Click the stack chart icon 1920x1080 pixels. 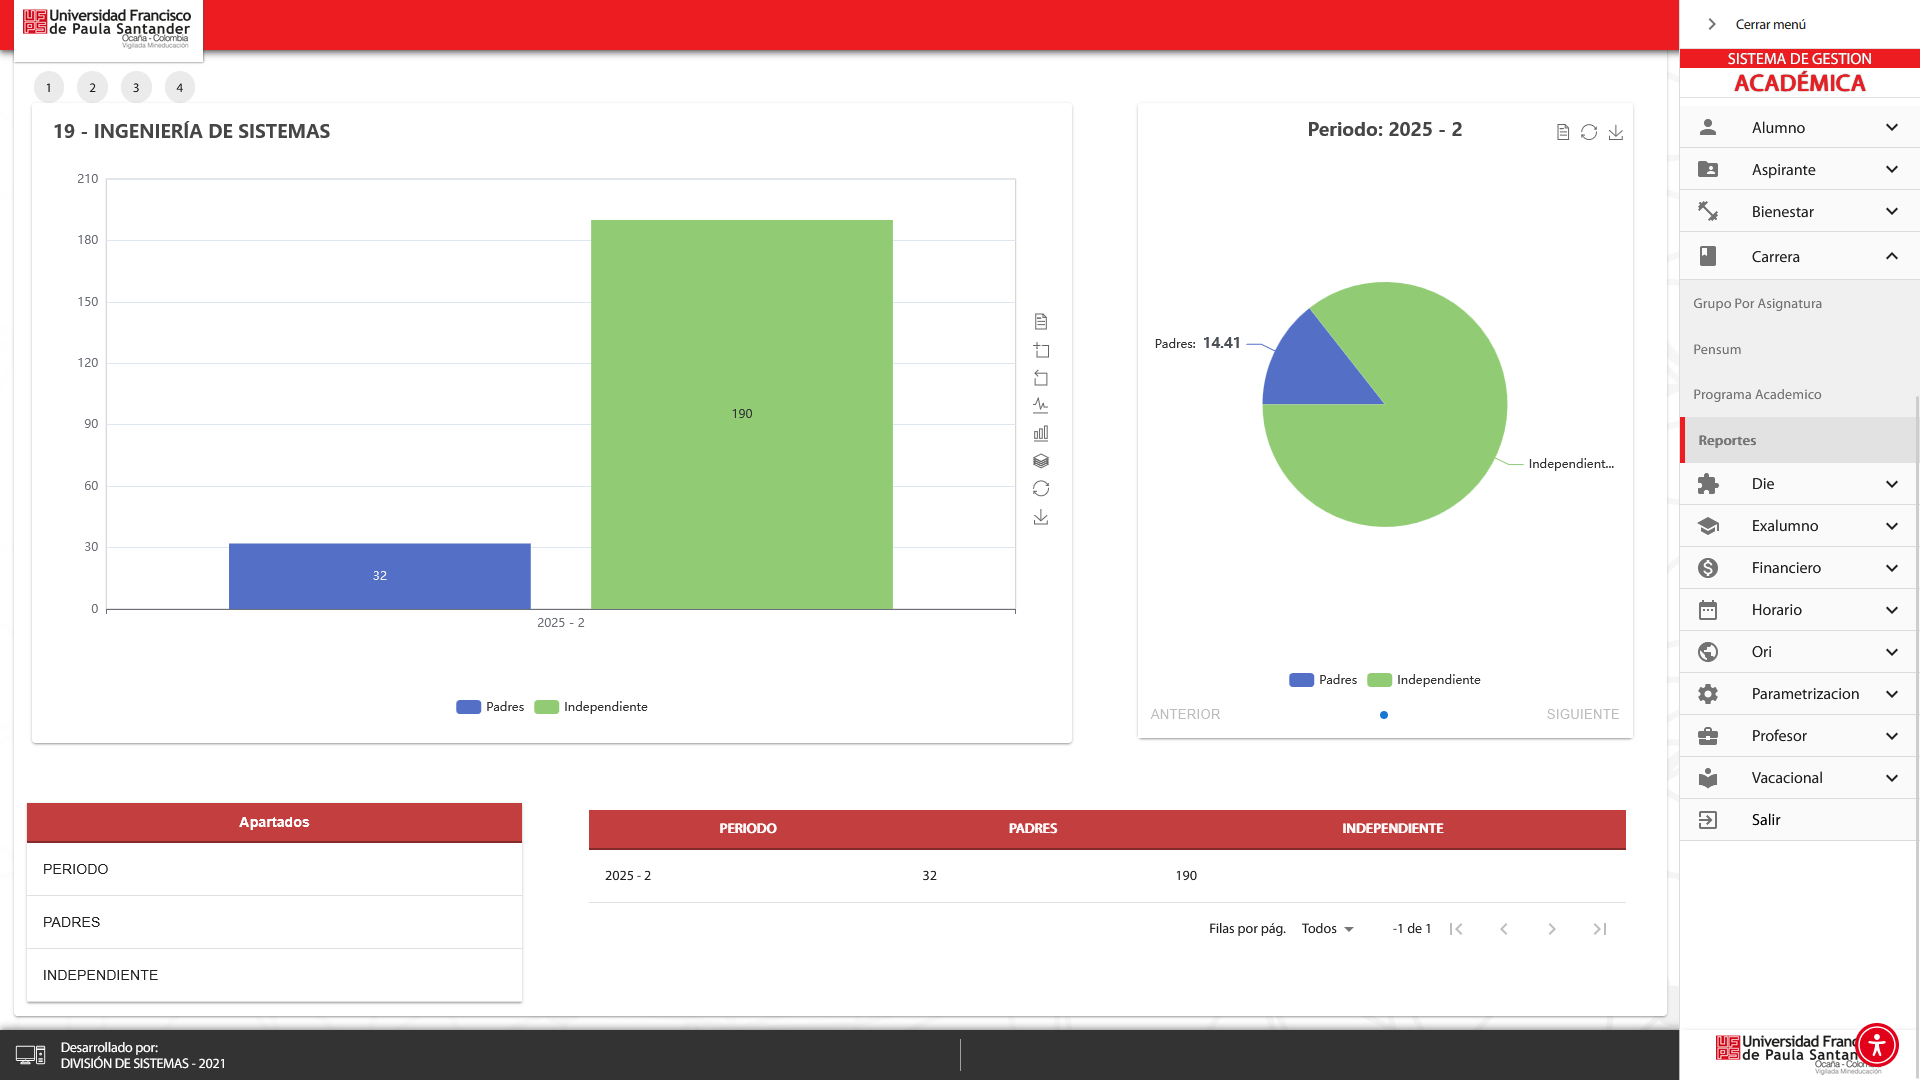[1041, 461]
